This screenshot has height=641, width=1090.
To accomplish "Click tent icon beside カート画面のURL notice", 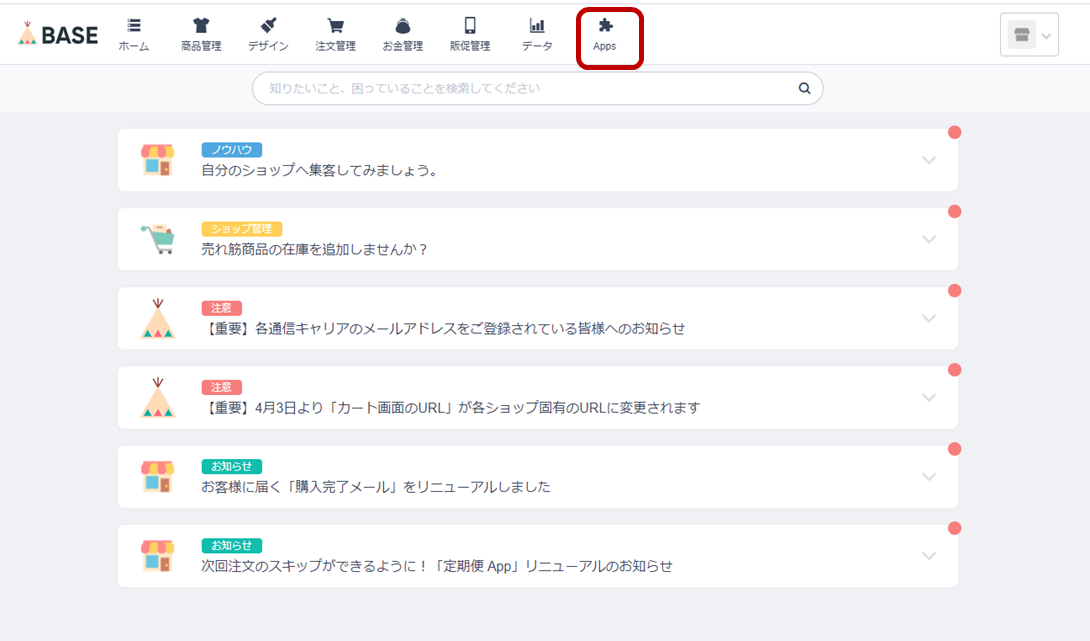I will point(158,398).
